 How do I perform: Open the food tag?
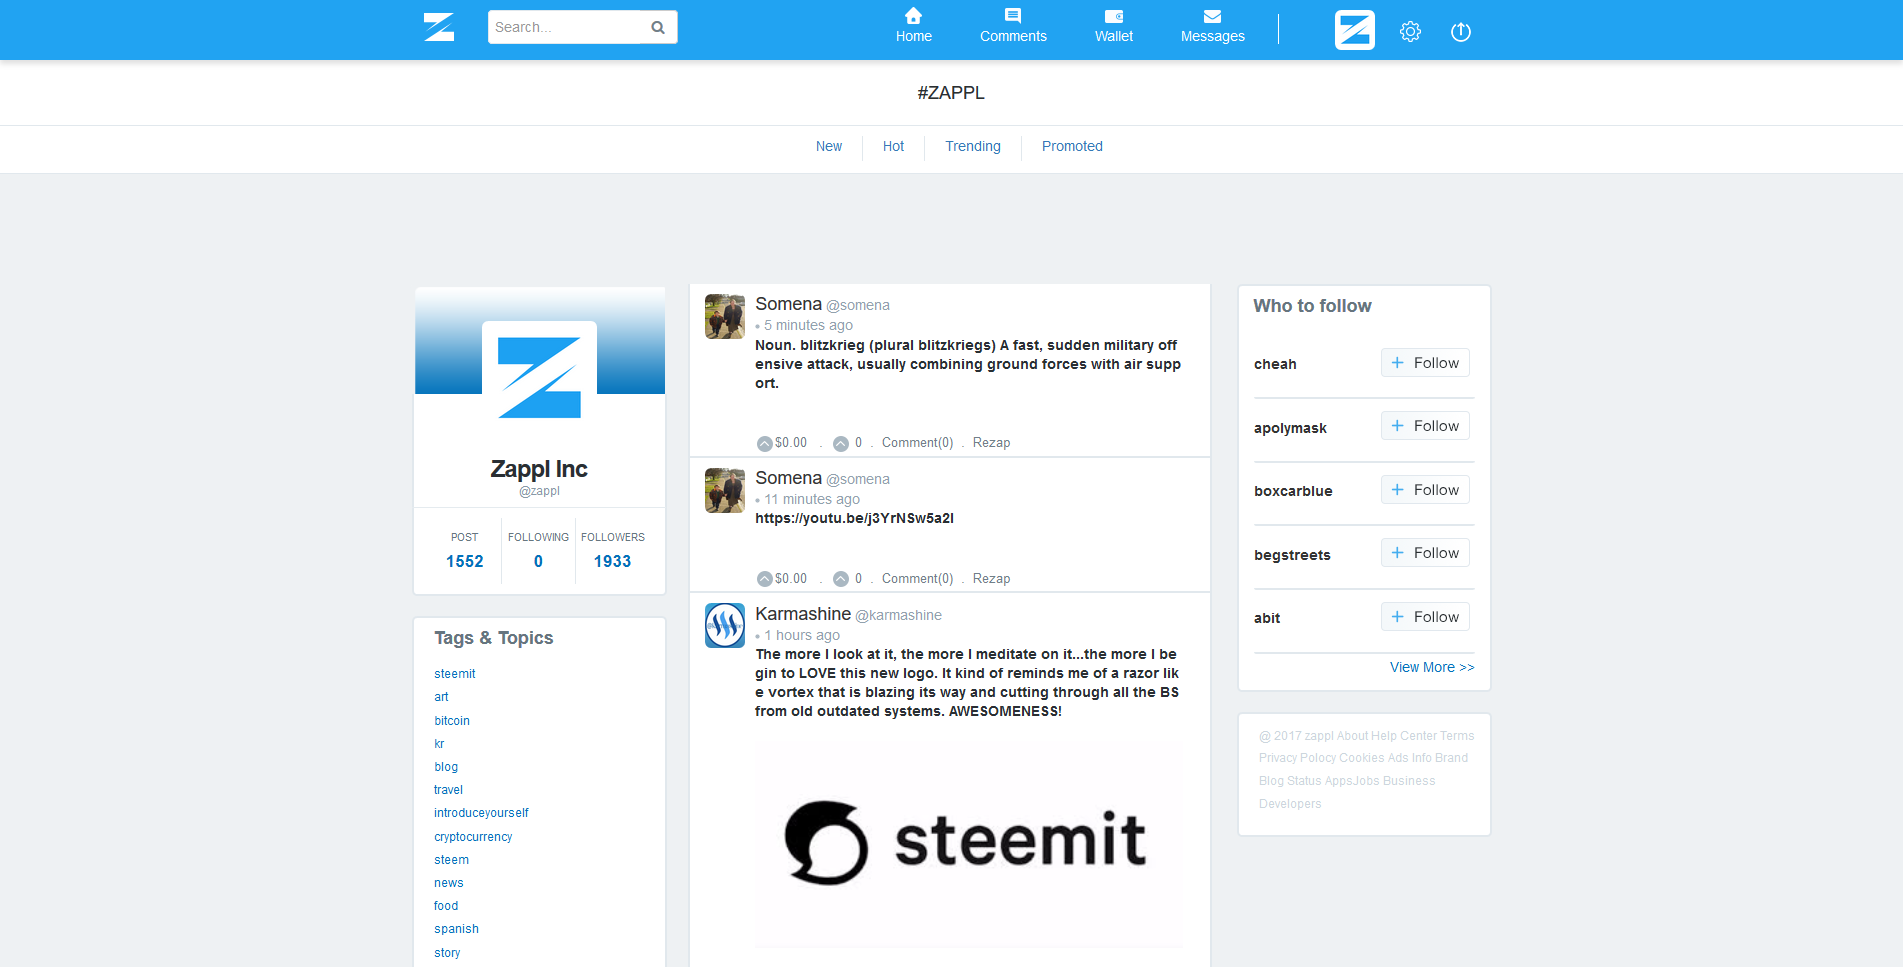pos(446,906)
